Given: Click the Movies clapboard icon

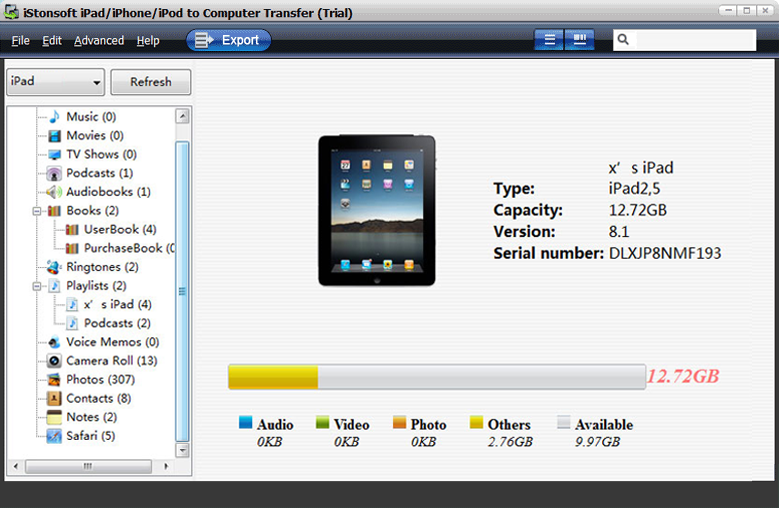Looking at the screenshot, I should [x=54, y=136].
